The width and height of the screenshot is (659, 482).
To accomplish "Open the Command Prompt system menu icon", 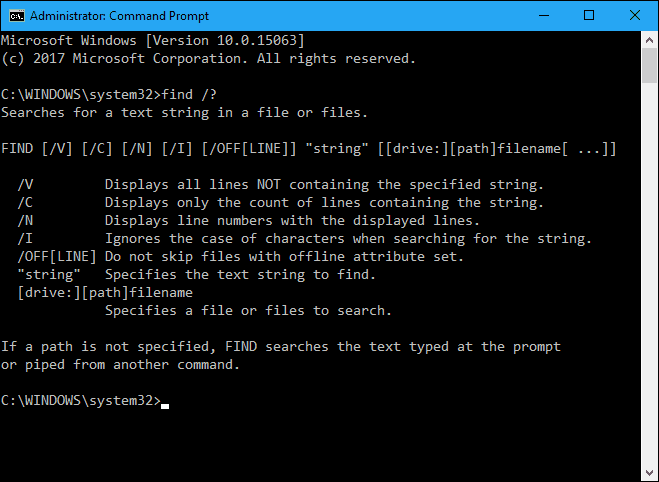I will [x=17, y=16].
